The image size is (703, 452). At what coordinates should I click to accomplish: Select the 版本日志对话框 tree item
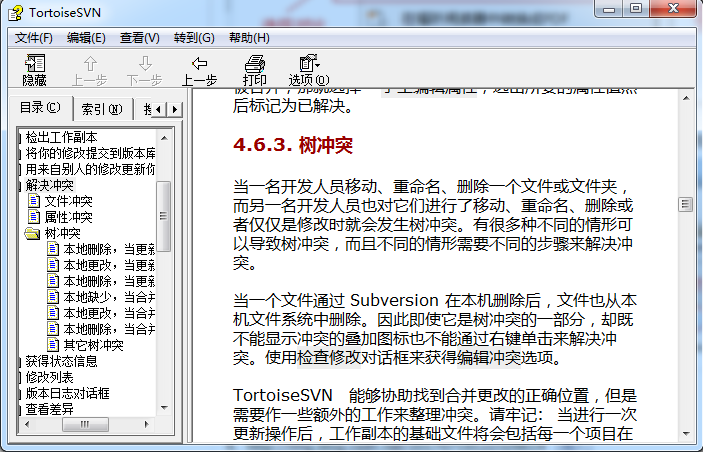click(x=67, y=393)
